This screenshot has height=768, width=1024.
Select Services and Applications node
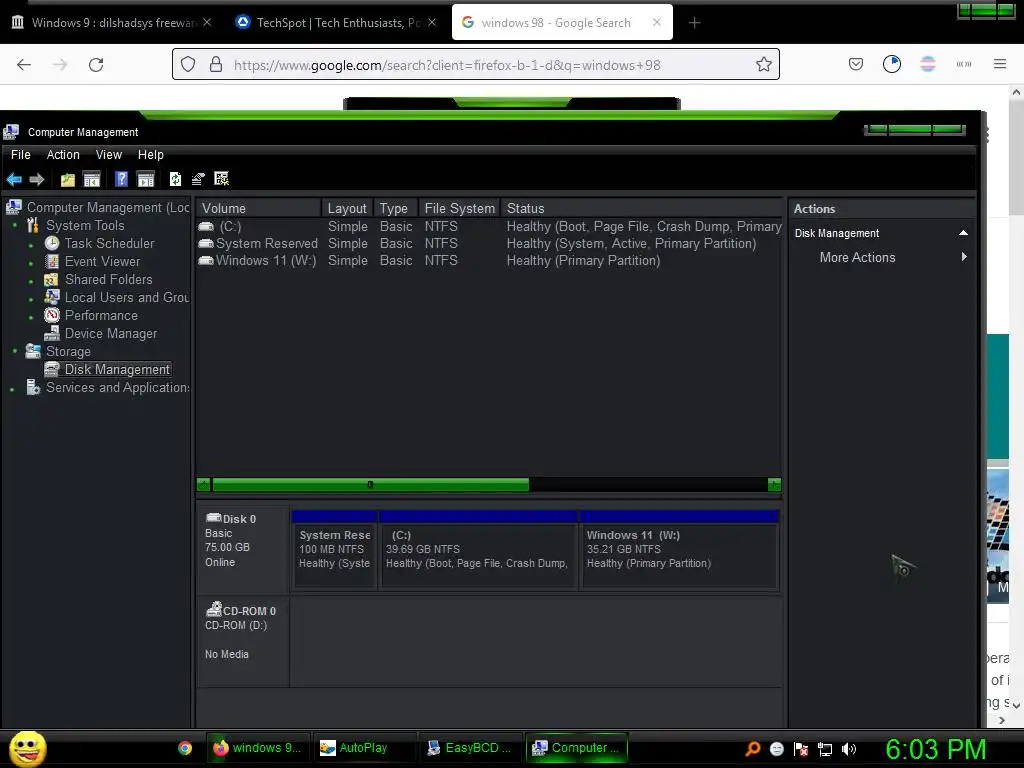click(x=117, y=388)
